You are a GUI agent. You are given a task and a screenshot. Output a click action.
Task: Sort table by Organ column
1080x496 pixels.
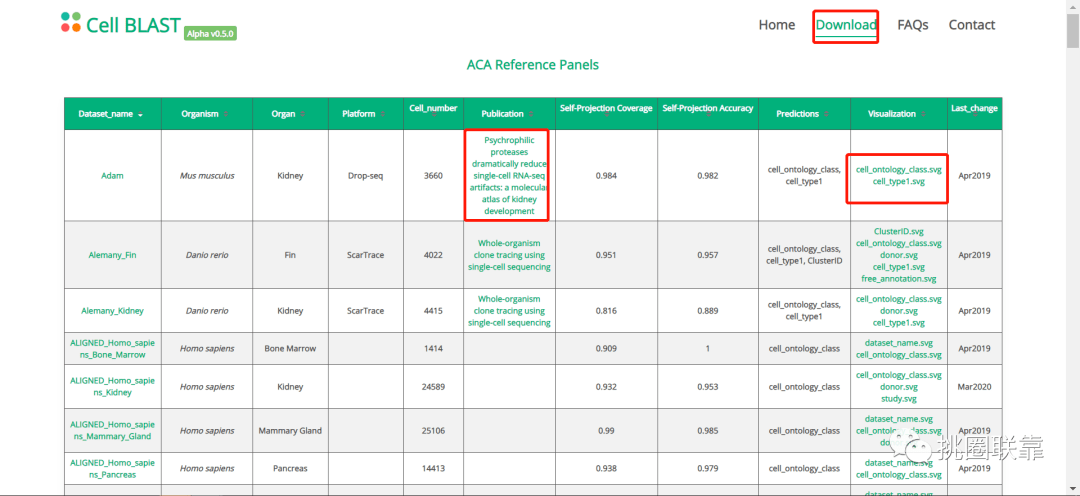click(289, 114)
